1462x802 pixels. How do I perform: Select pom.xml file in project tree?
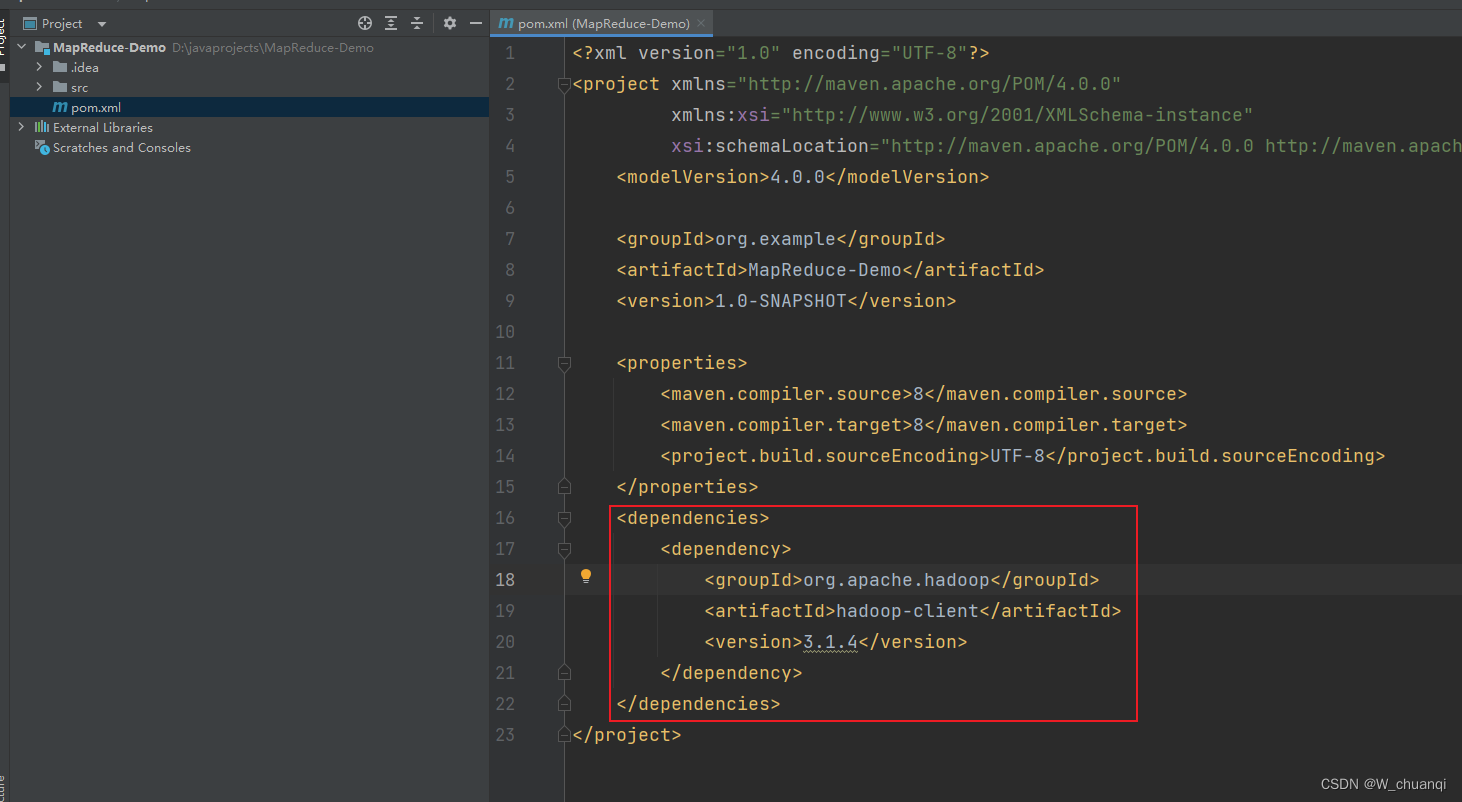249,107
